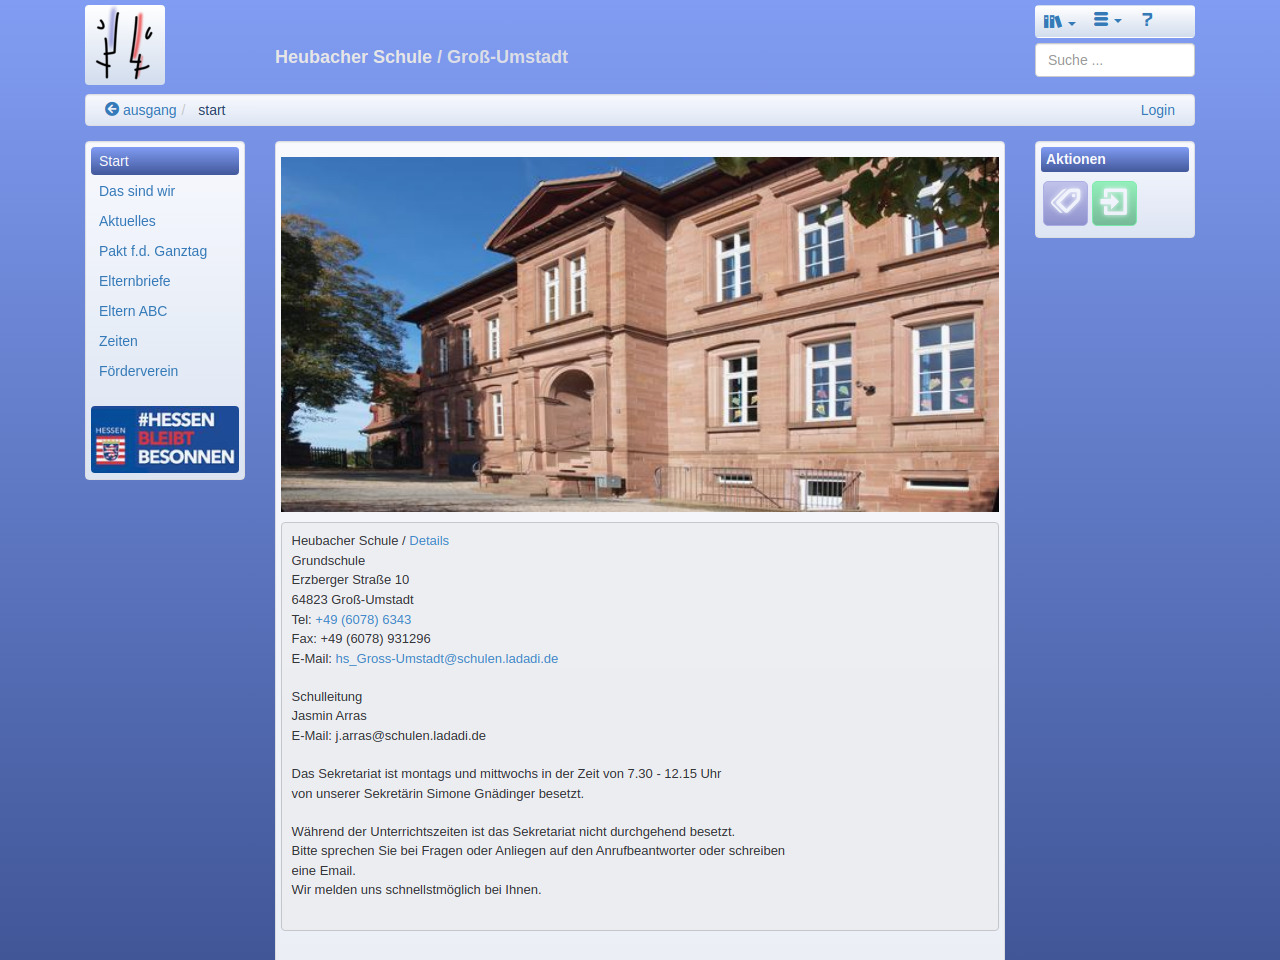Open the Das sind wir page
Image resolution: width=1280 pixels, height=960 pixels.
[x=137, y=191]
